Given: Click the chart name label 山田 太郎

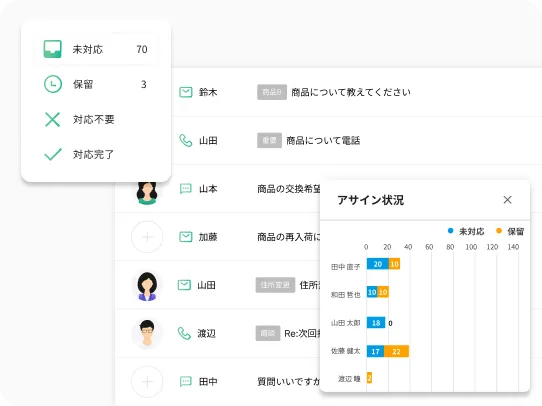Looking at the screenshot, I should pyautogui.click(x=345, y=323).
